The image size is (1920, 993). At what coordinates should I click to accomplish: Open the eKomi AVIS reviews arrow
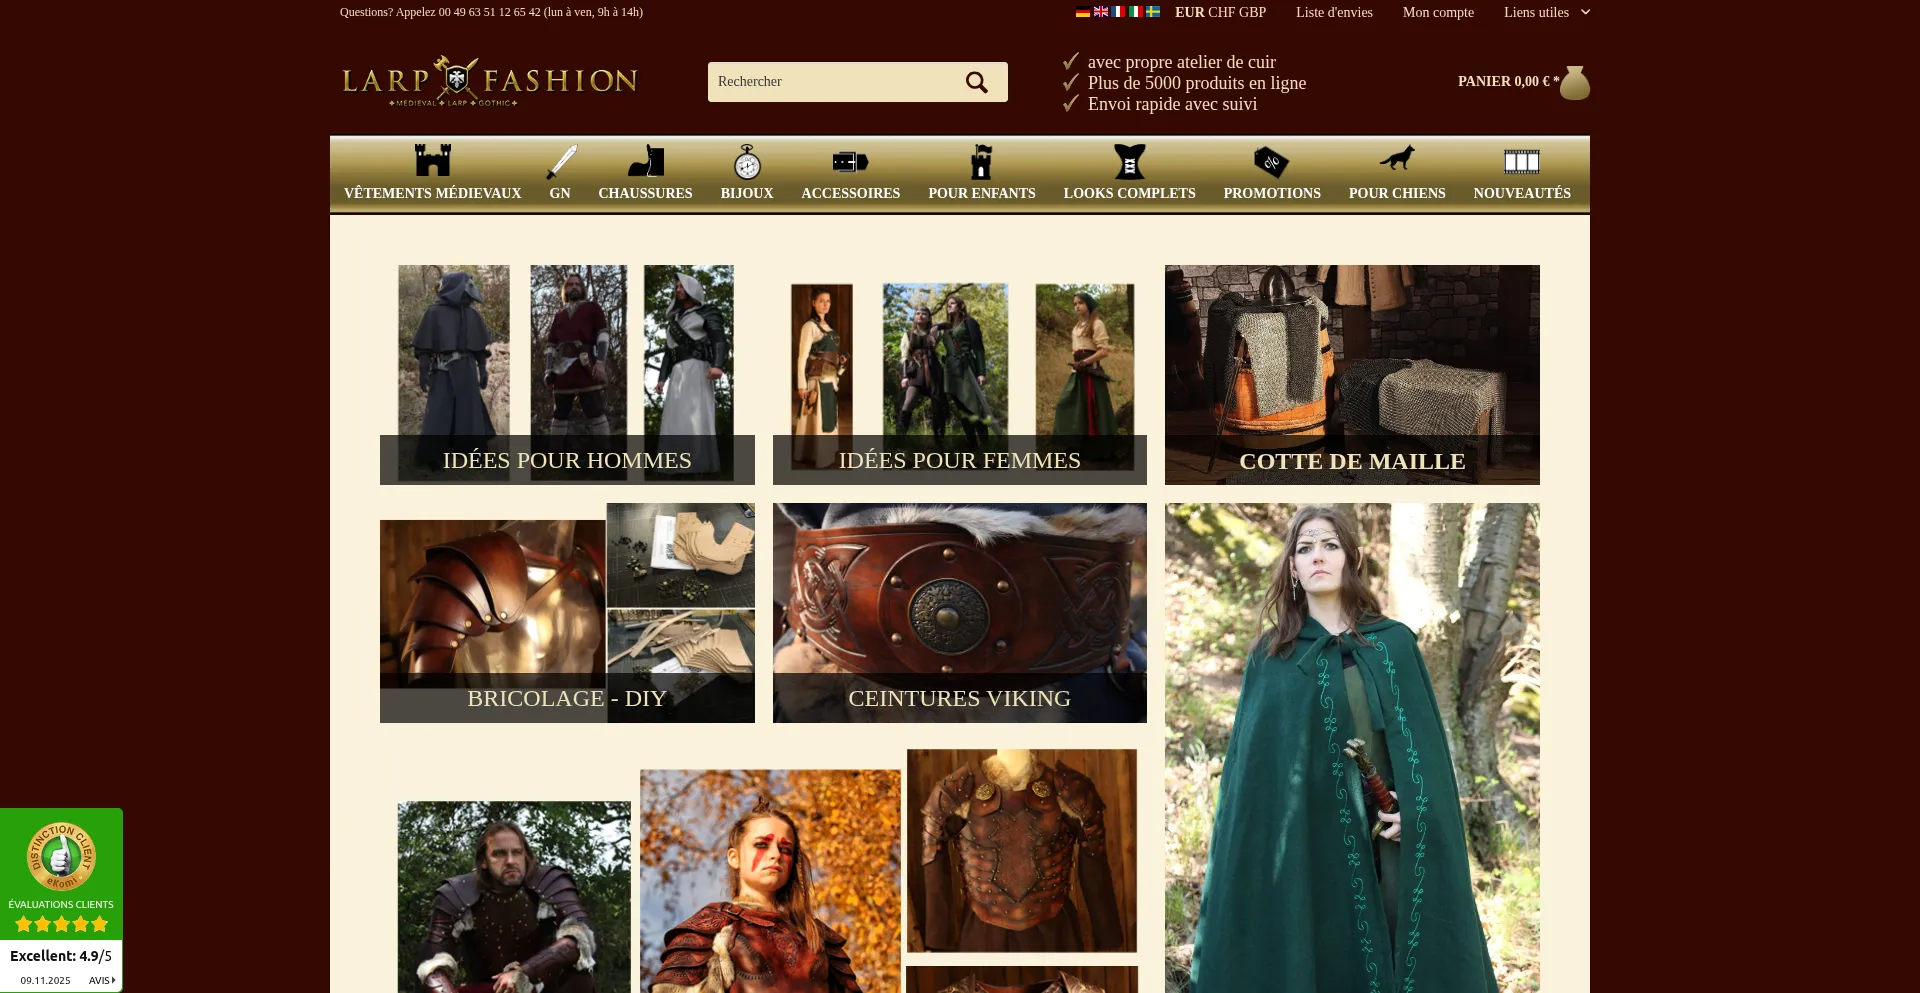click(x=102, y=980)
